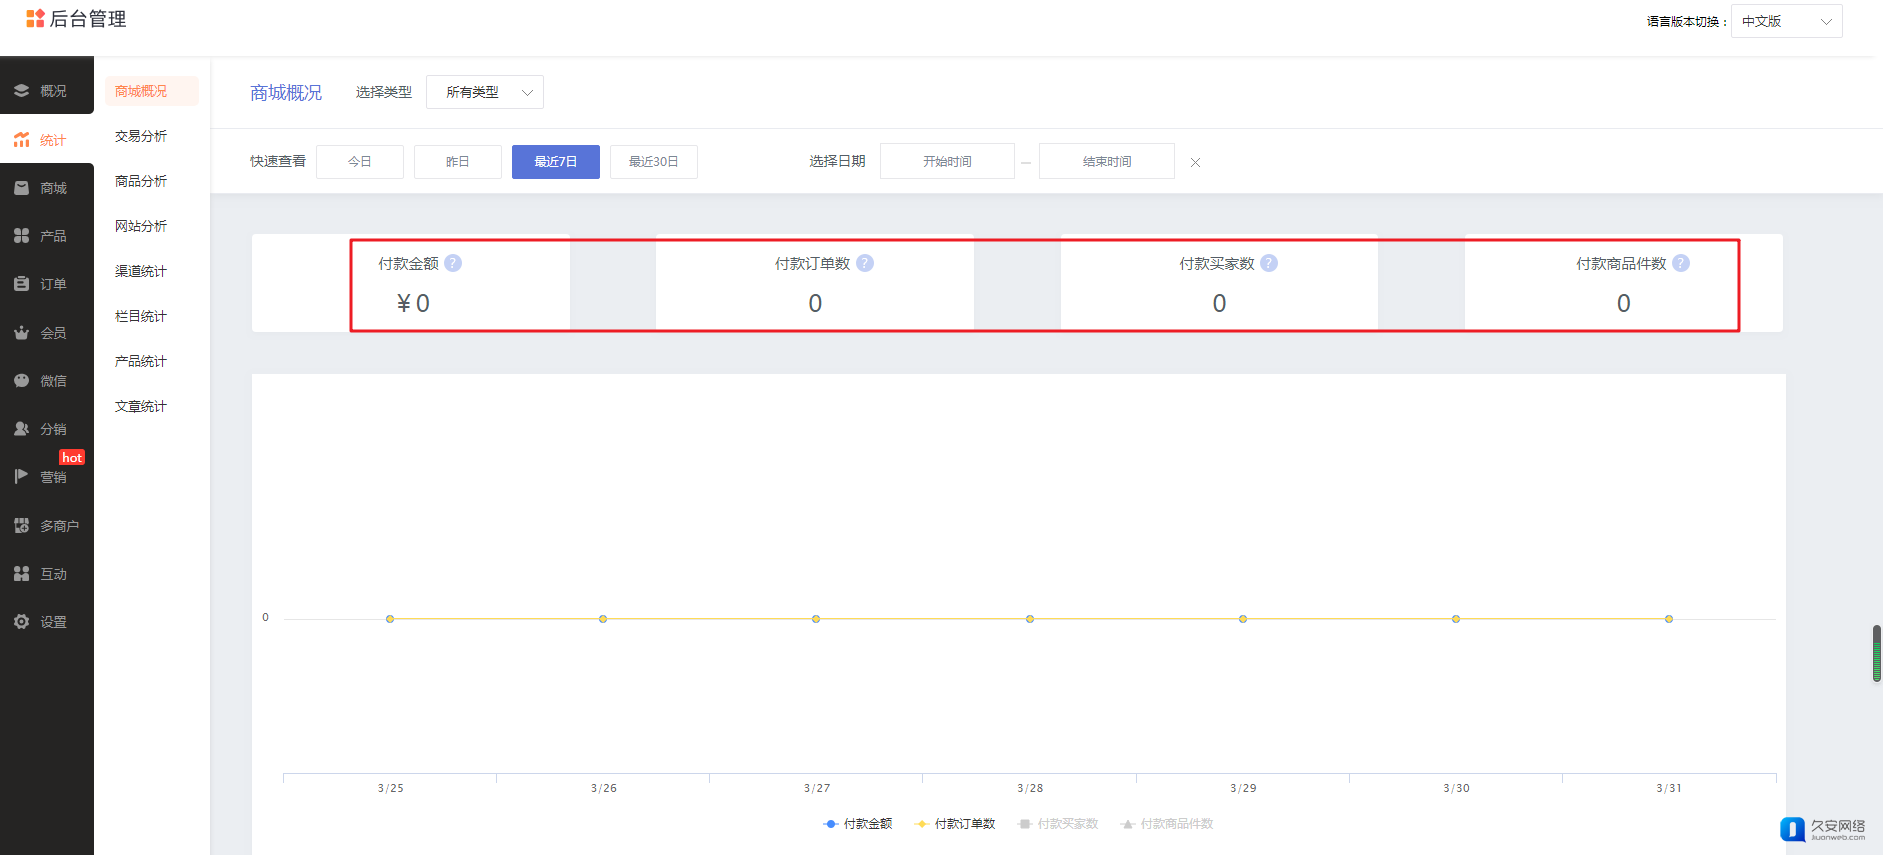Viewport: 1883px width, 855px height.
Task: Open the Orders (订单) clipboard icon
Action: [x=21, y=284]
